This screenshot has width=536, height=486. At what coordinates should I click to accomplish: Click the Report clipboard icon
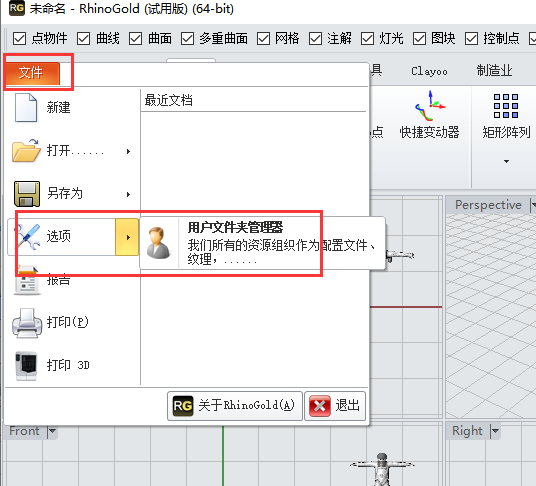coord(27,280)
